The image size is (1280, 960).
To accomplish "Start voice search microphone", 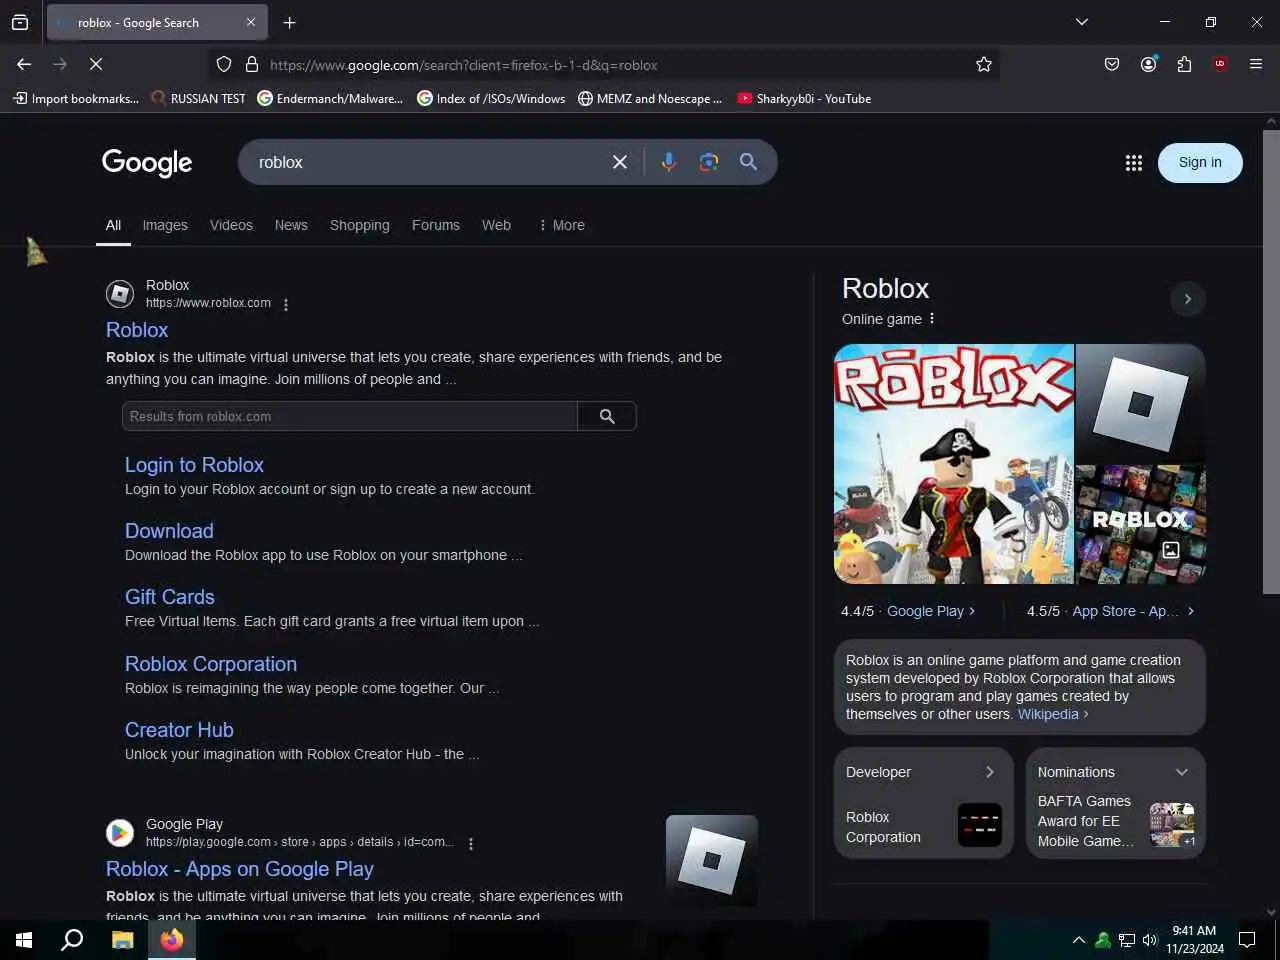I will [669, 162].
